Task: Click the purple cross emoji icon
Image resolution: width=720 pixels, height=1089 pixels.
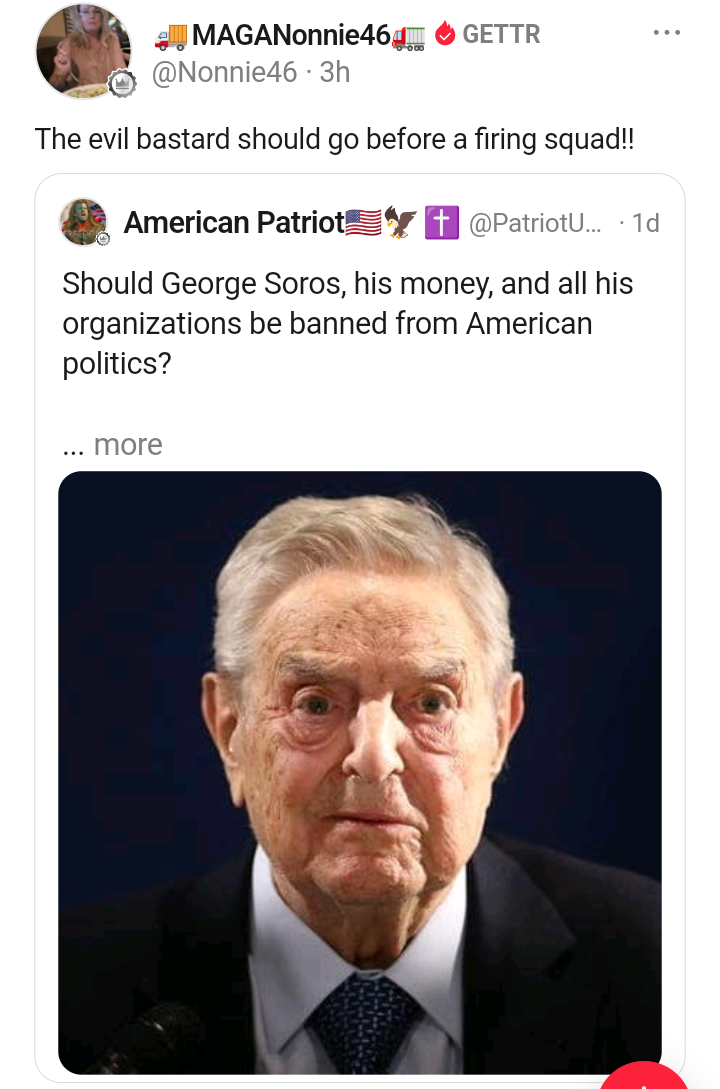Action: [x=441, y=222]
